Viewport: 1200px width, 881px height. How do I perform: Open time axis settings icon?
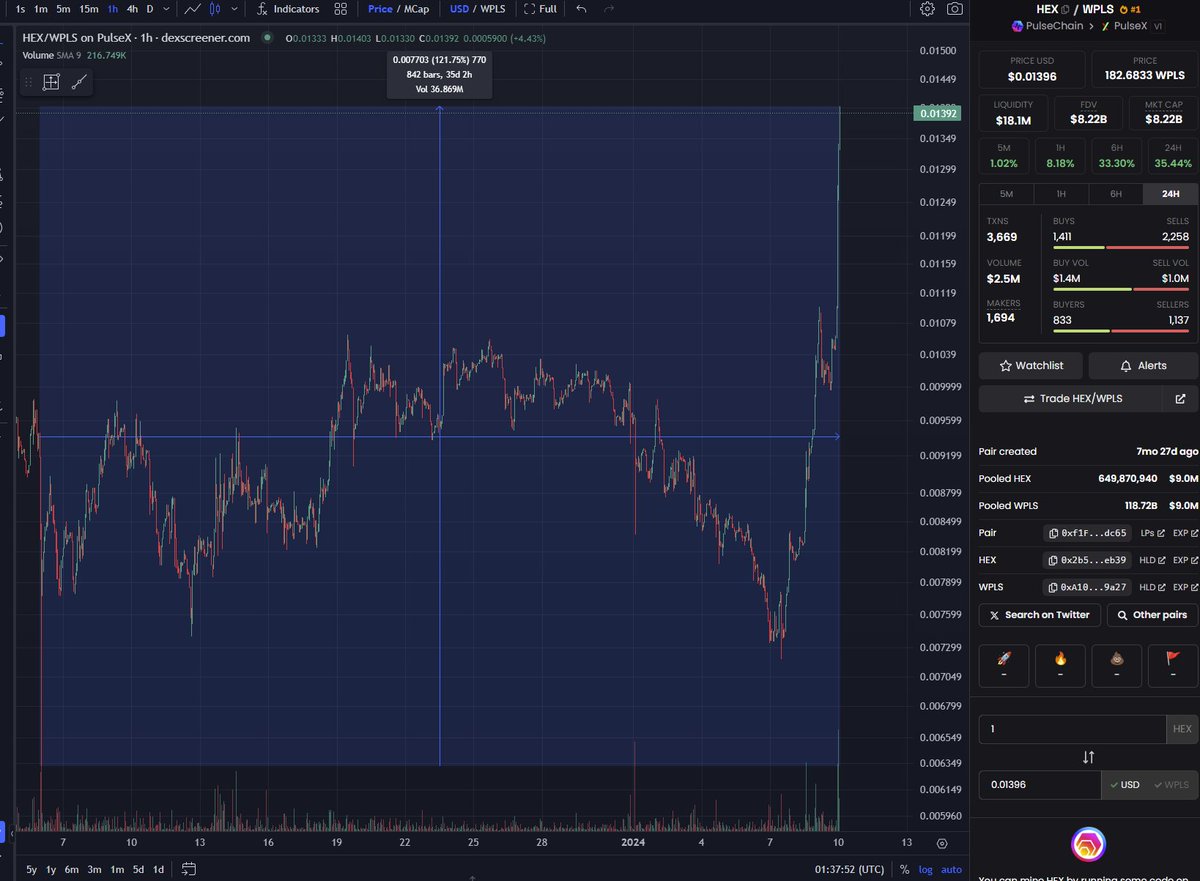942,843
